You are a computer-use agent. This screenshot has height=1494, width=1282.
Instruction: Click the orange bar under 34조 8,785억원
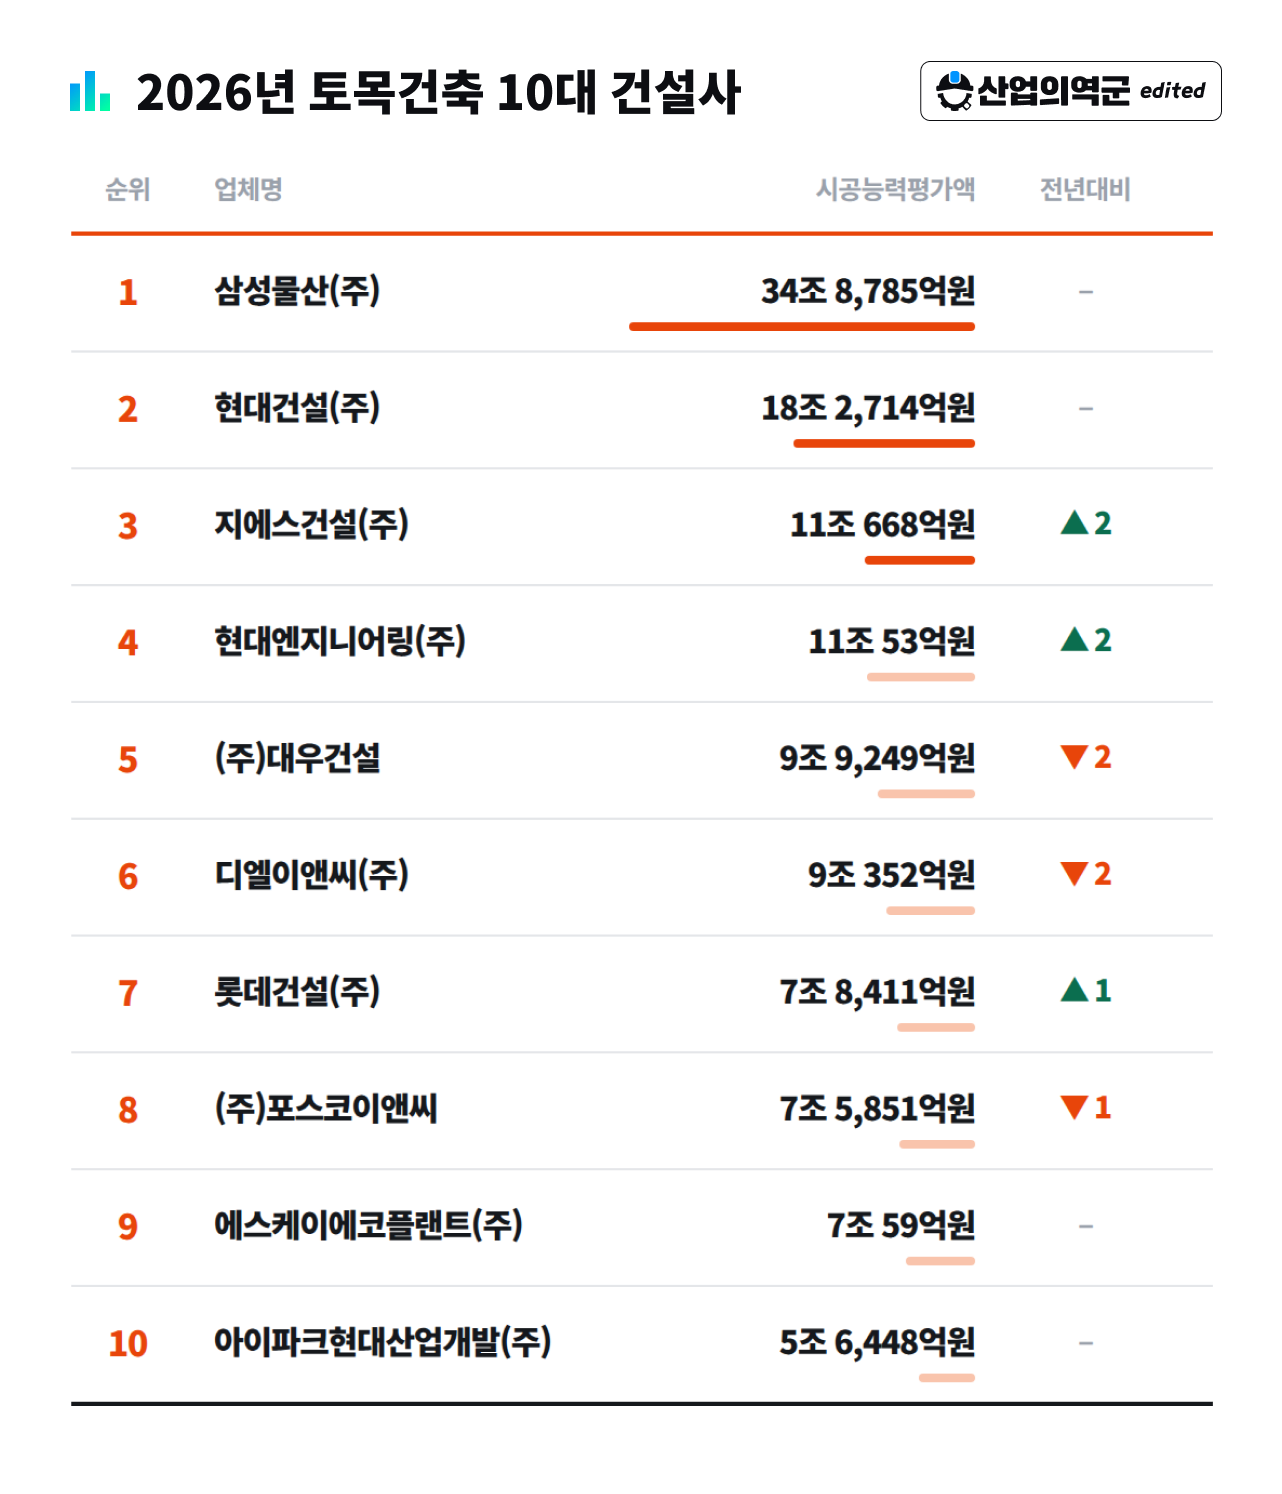(x=802, y=326)
